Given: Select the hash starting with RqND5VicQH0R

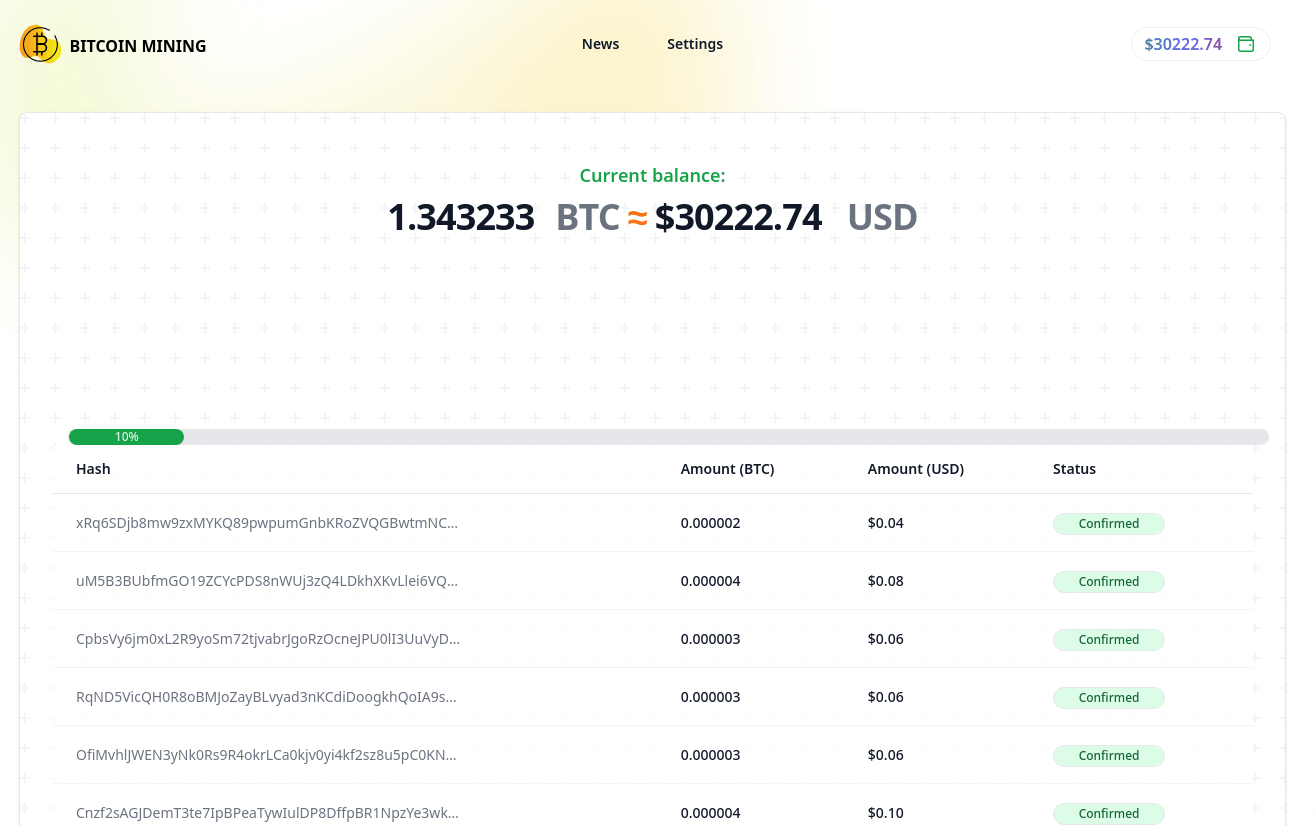Looking at the screenshot, I should pos(267,697).
